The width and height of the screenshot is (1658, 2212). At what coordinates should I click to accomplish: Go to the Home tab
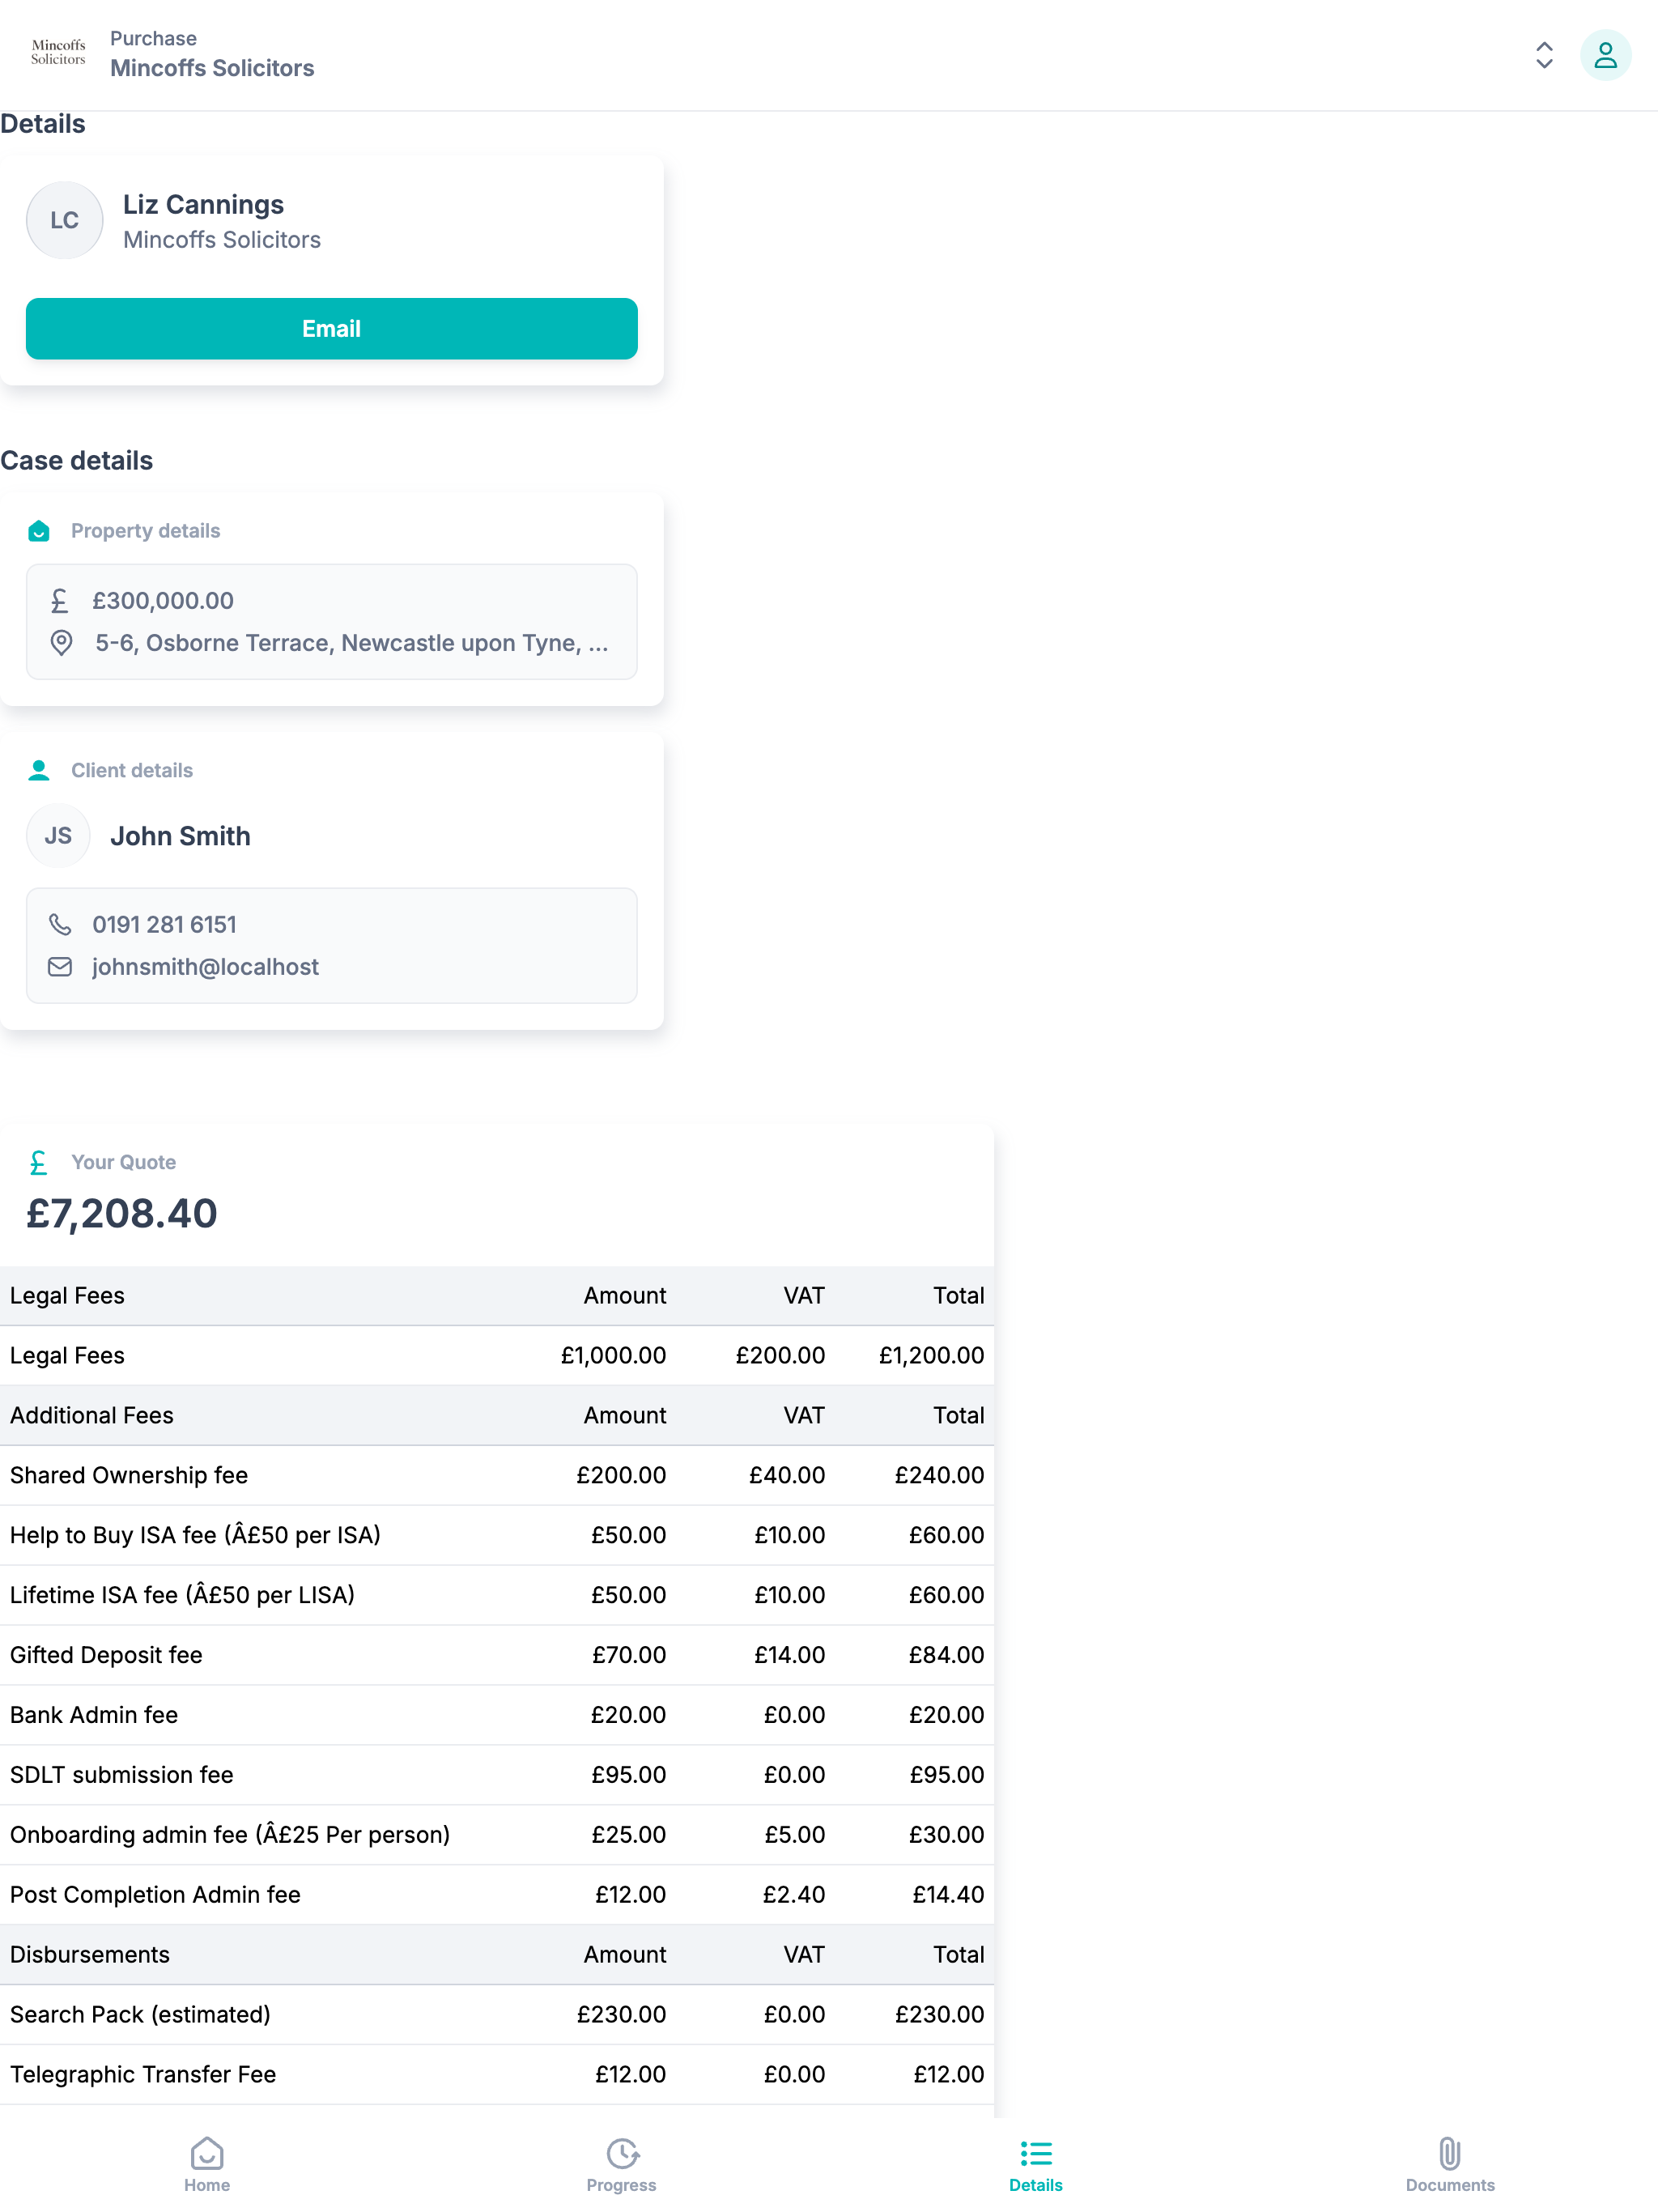[207, 2164]
